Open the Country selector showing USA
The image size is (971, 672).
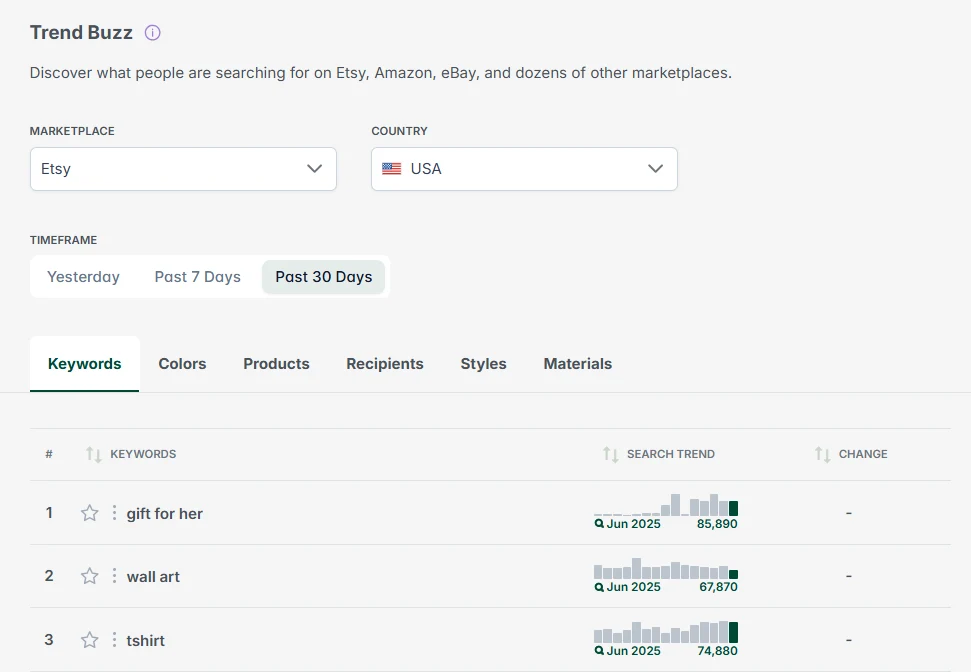(523, 168)
